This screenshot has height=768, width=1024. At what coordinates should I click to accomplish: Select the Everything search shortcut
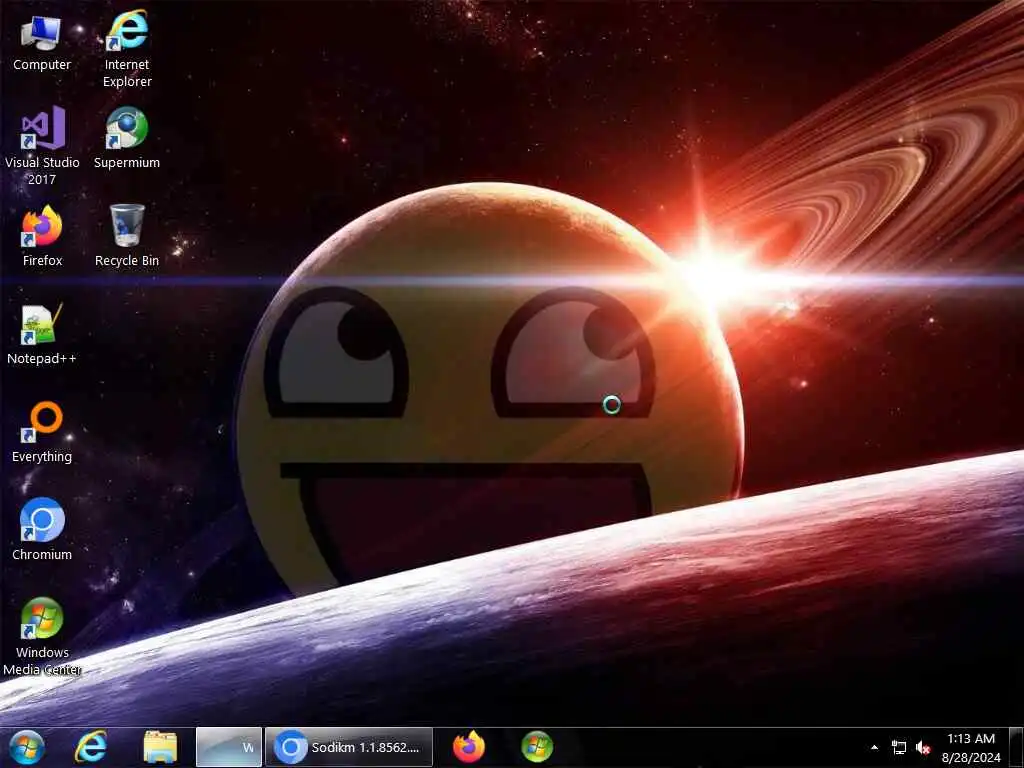tap(42, 432)
